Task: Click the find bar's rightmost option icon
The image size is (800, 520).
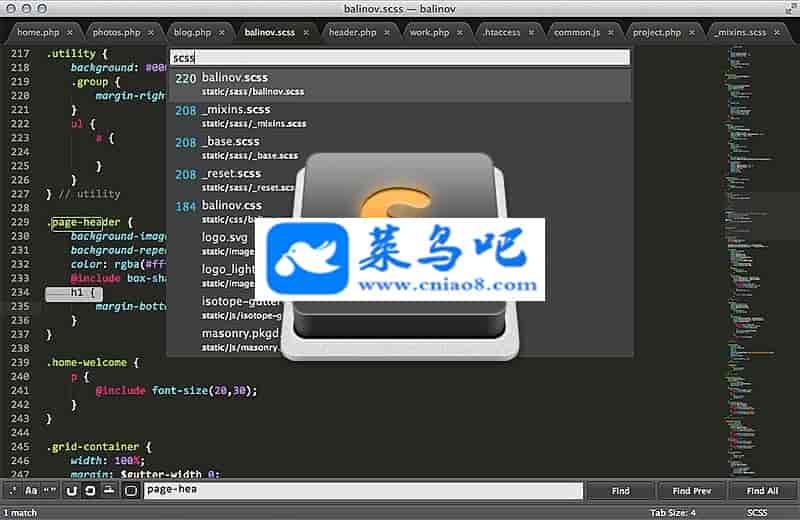Action: point(131,491)
